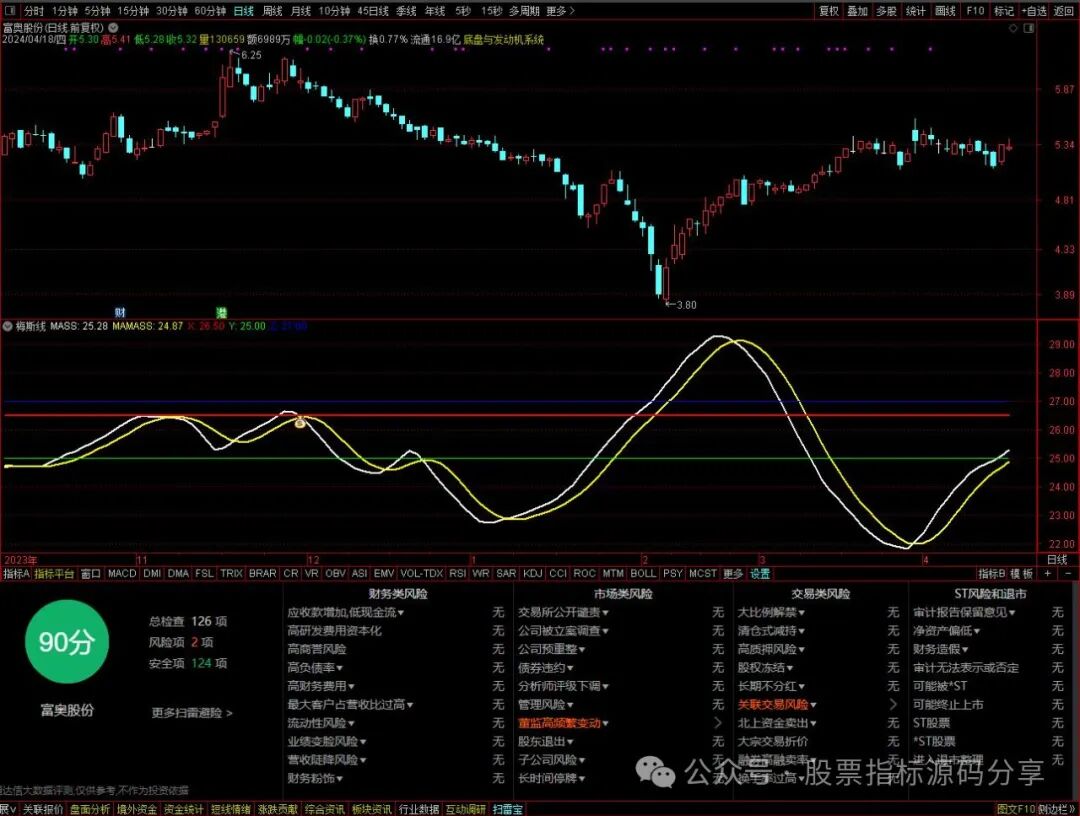Expand 更多 in the indicator bar
The height and width of the screenshot is (816, 1080).
coord(733,574)
